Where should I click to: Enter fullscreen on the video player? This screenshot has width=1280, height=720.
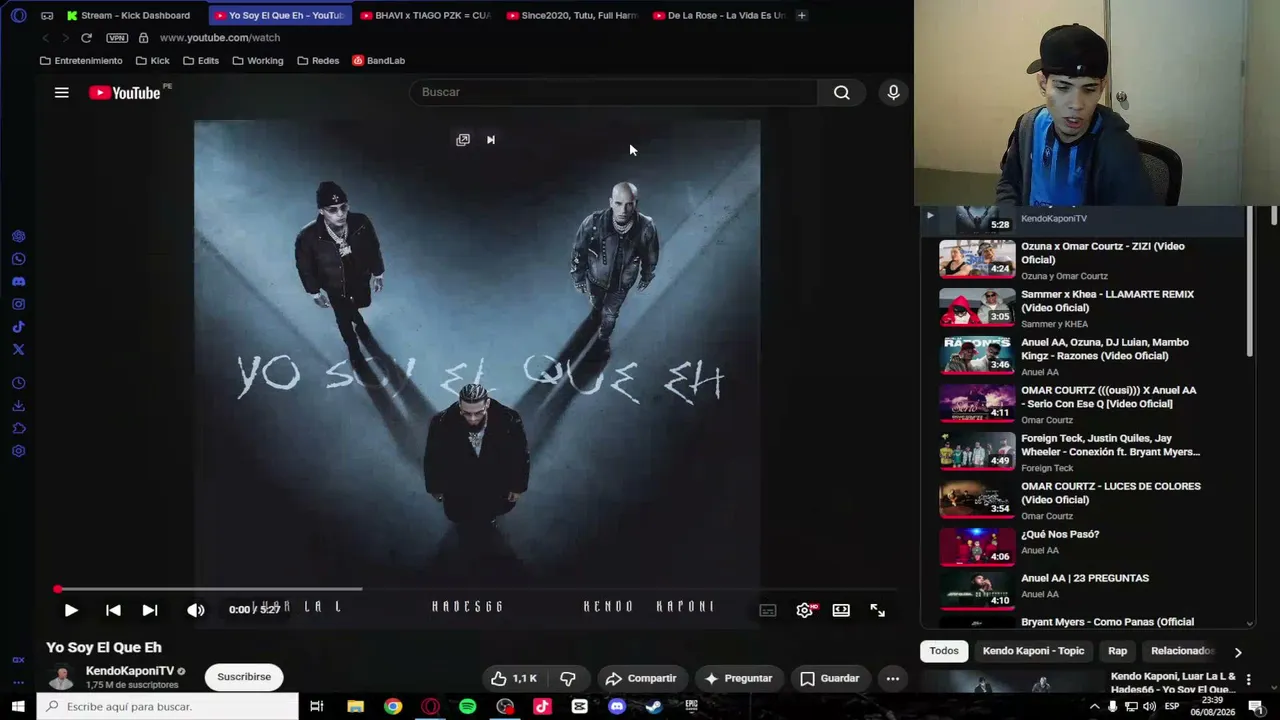coord(877,610)
